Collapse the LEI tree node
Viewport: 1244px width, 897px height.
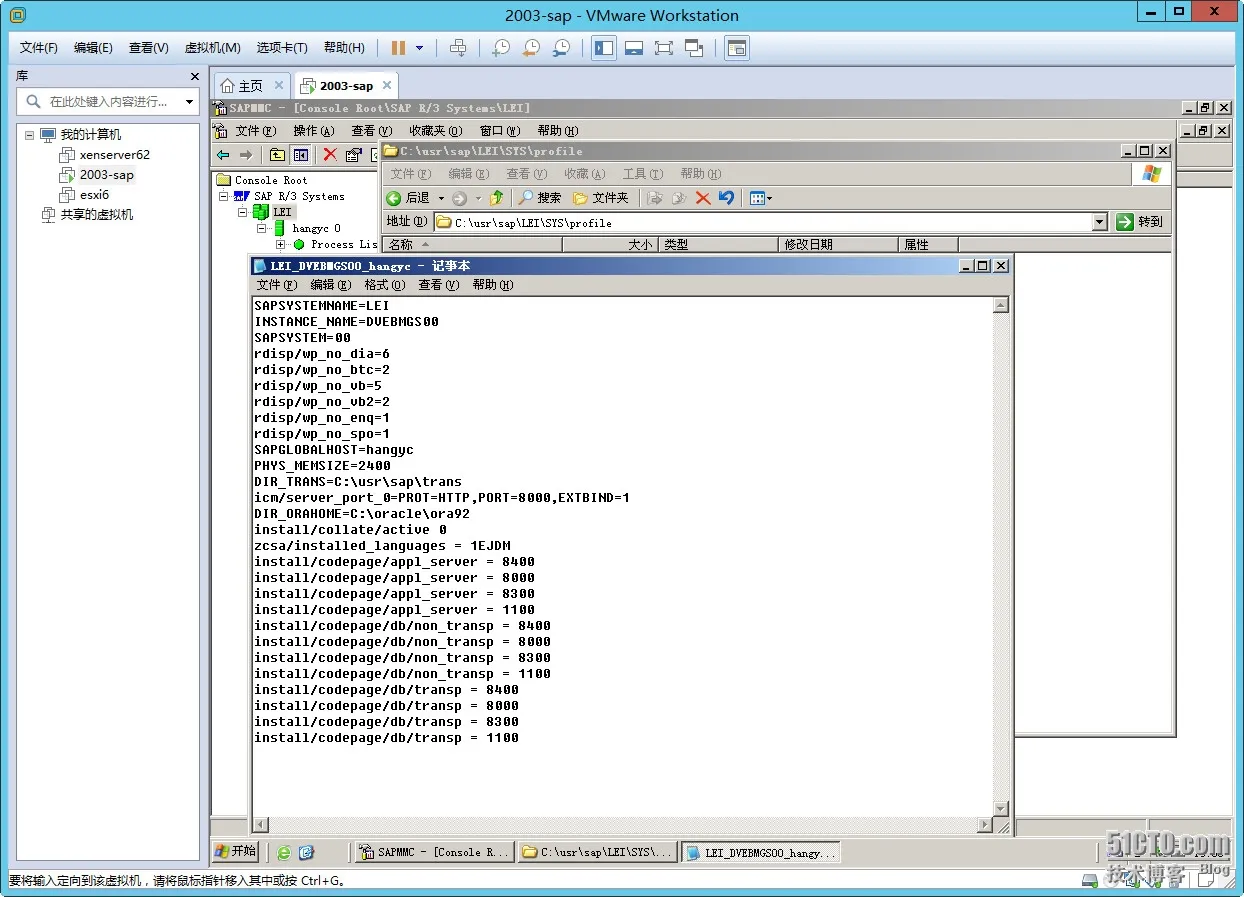[242, 213]
